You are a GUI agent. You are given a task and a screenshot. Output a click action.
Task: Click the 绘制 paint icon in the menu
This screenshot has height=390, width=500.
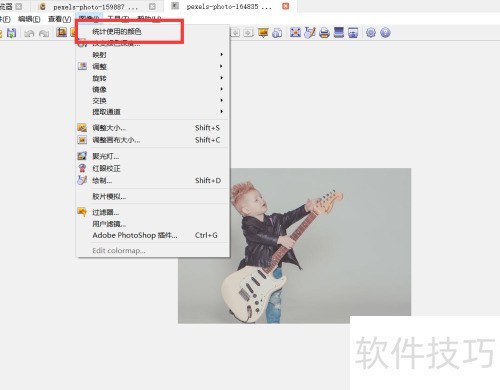pyautogui.click(x=82, y=180)
